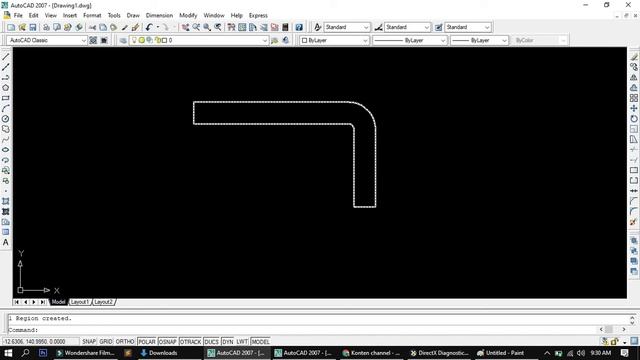Click the Zoom Realtime magnifier icon

point(196,27)
